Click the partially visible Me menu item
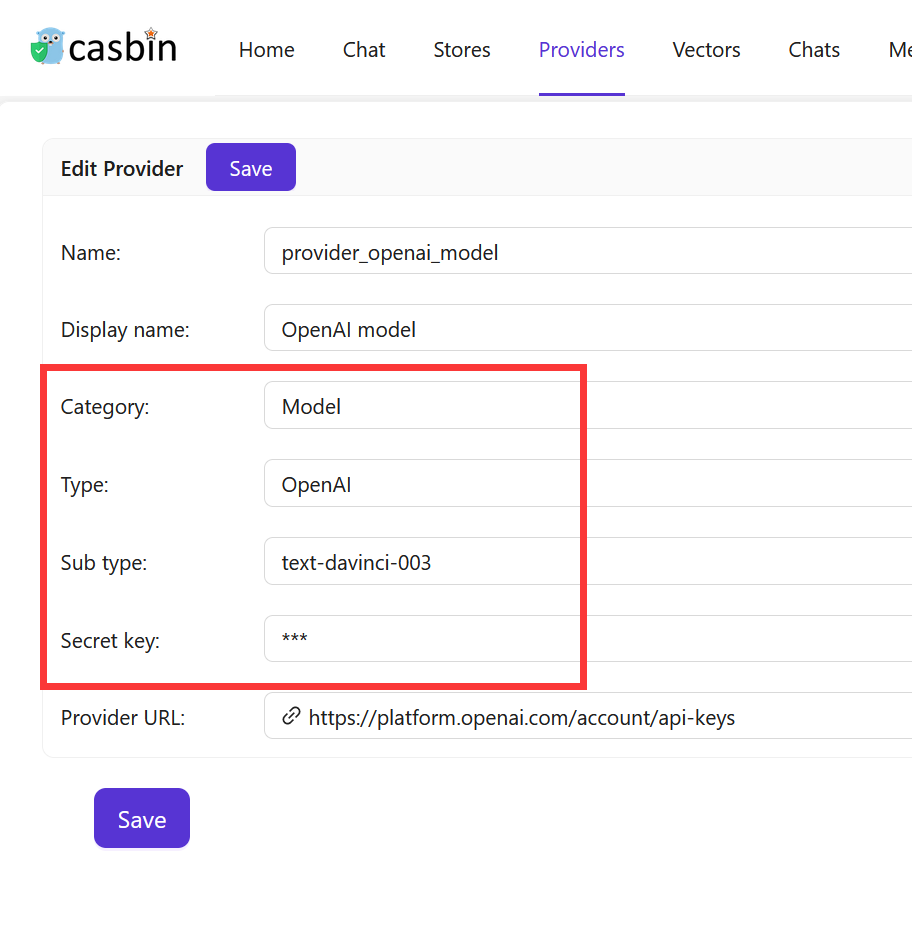The height and width of the screenshot is (944, 912). [x=899, y=49]
